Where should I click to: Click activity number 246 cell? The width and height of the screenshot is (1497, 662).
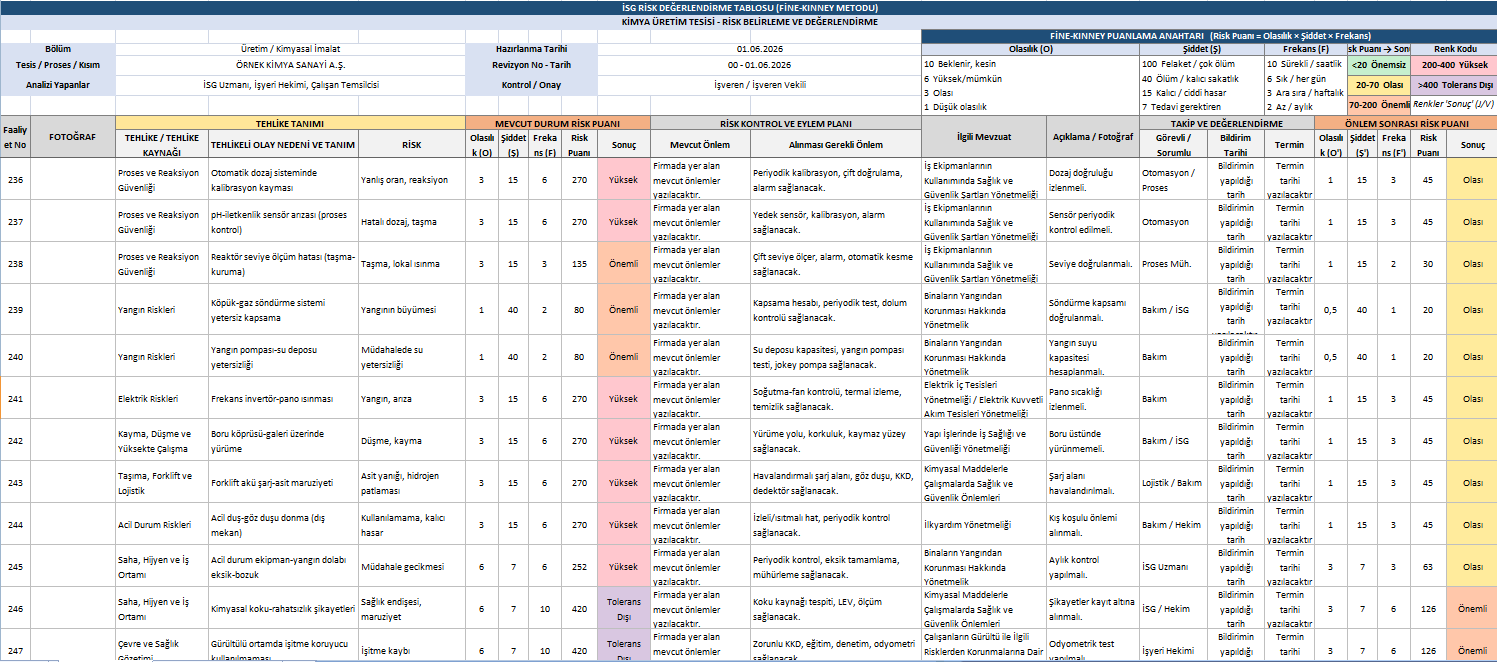click(x=15, y=608)
